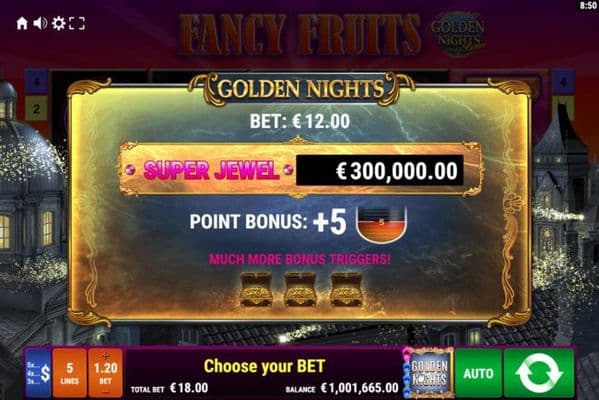Decrease bet with the minus on 1.20 Bet
Screen dimensions: 599x400
point(105,392)
